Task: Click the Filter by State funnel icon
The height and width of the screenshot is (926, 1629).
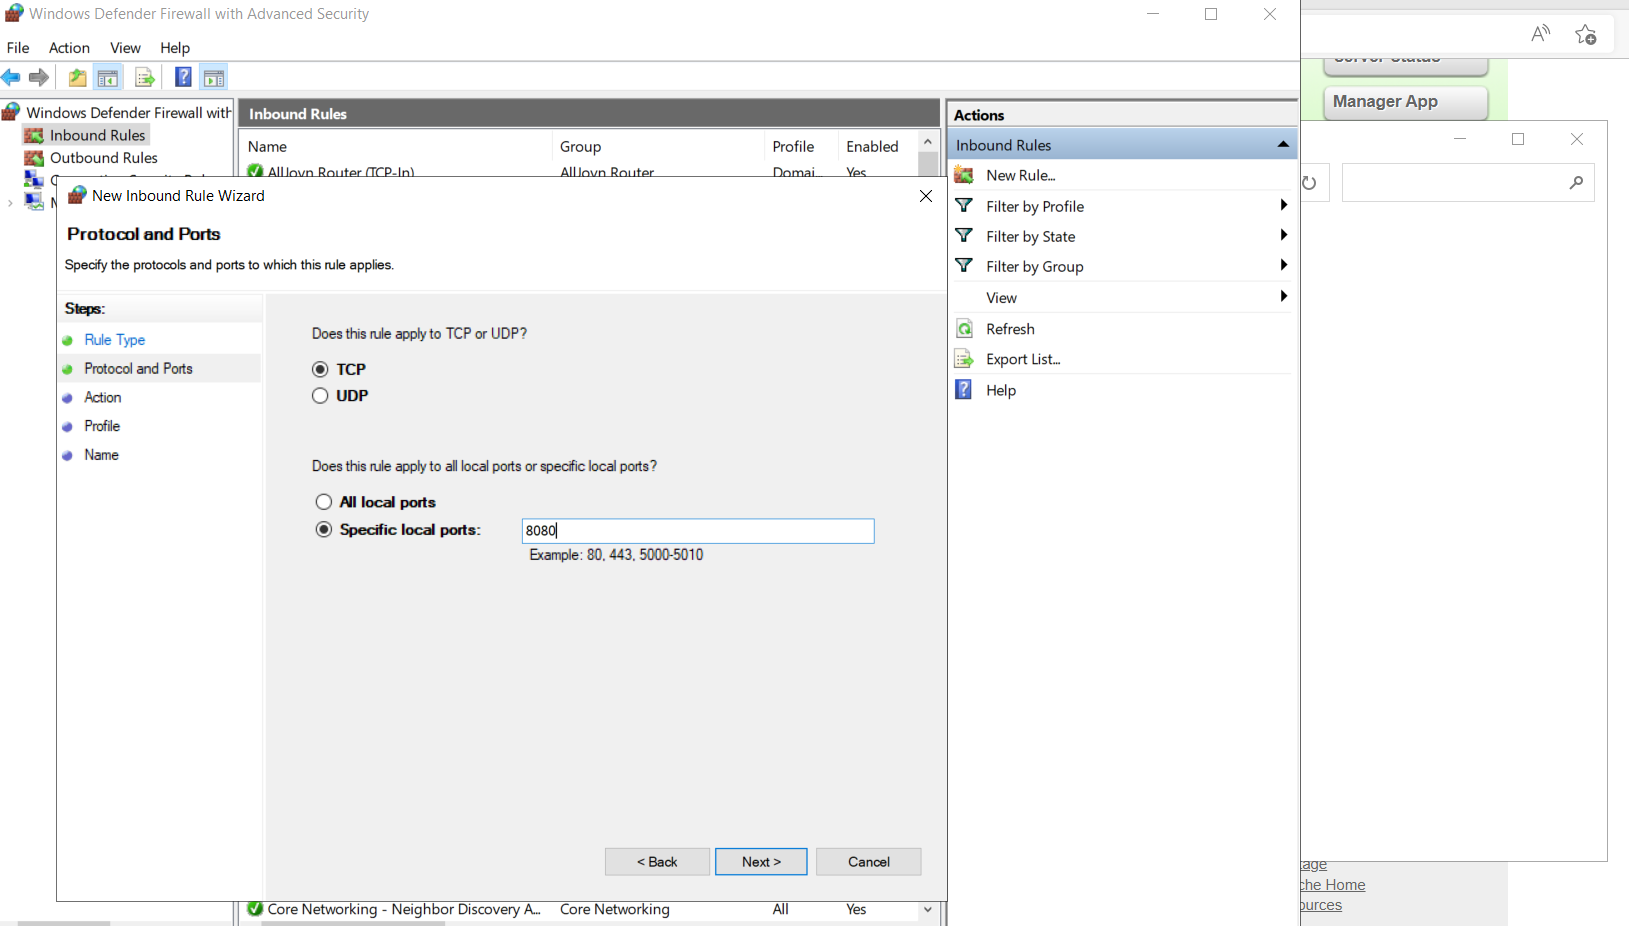Action: [x=964, y=236]
